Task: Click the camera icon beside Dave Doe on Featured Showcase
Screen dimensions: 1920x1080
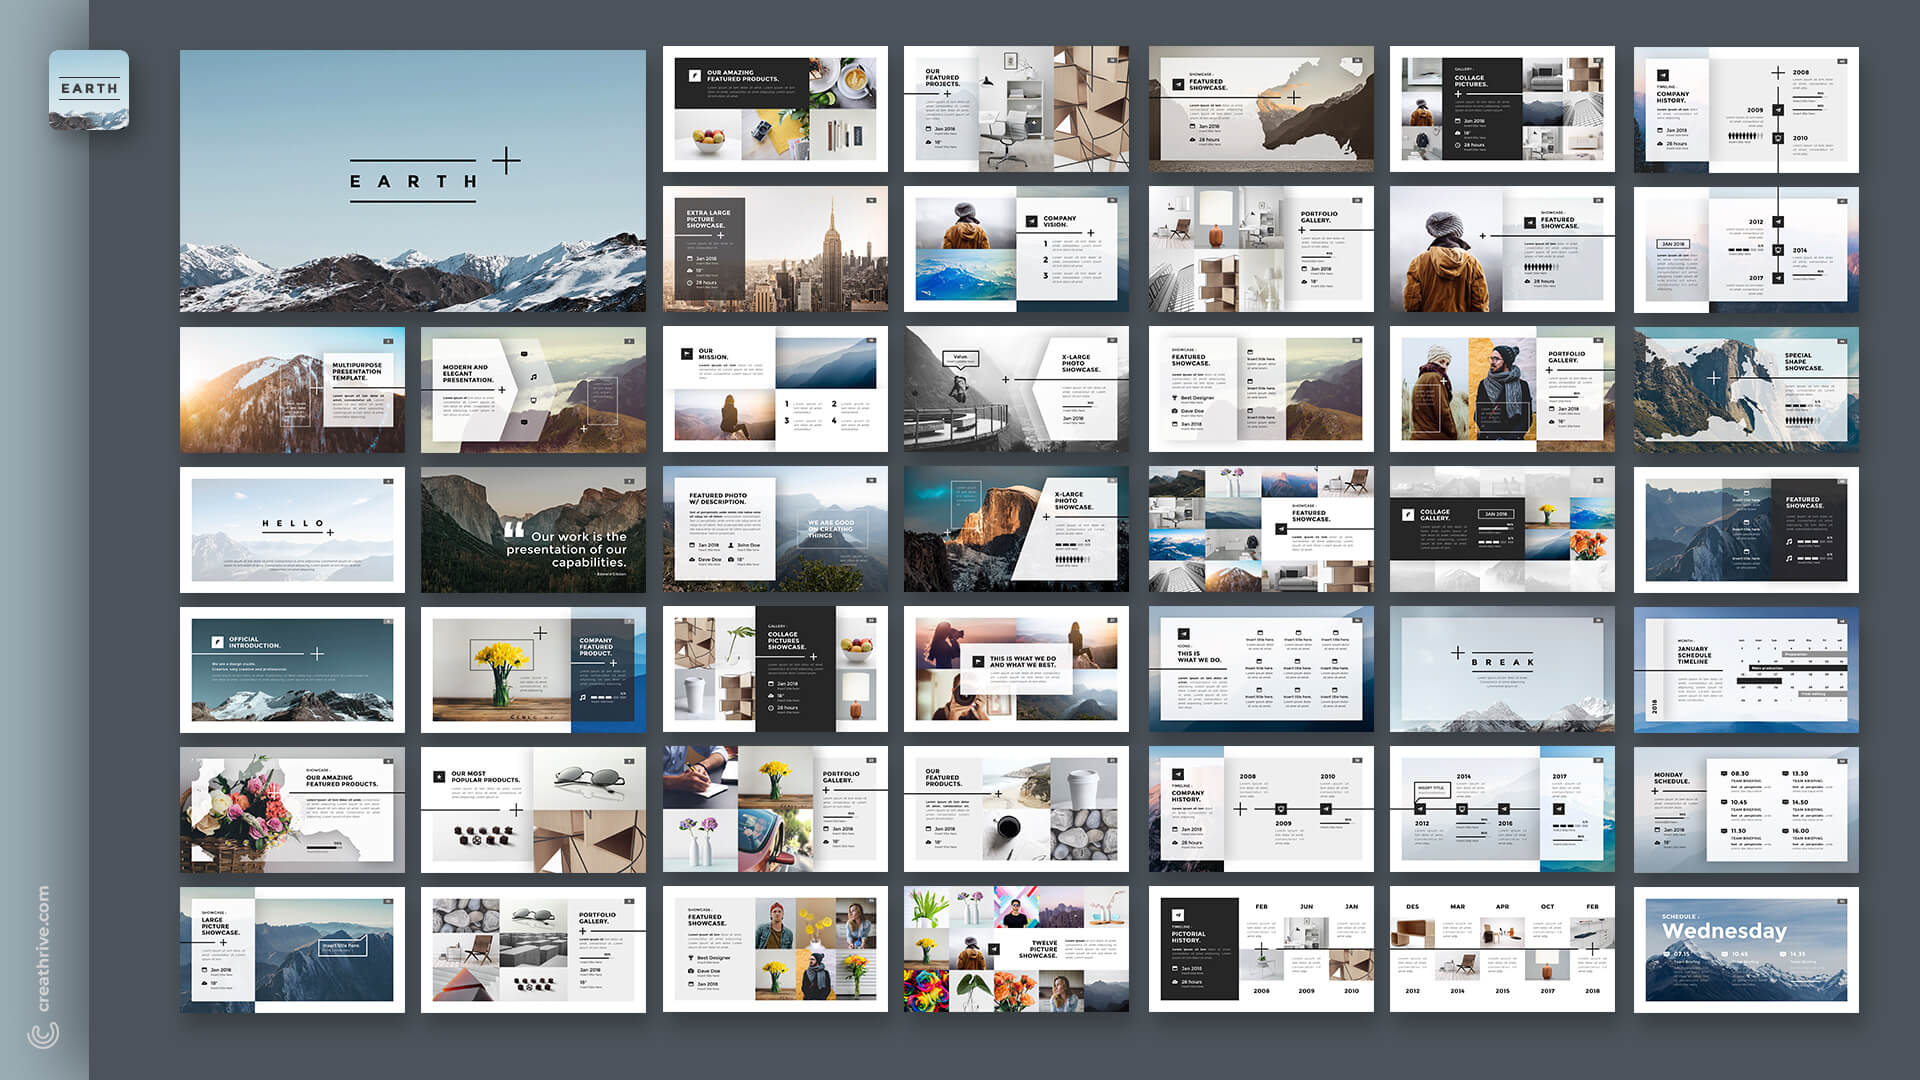Action: coord(1175,411)
